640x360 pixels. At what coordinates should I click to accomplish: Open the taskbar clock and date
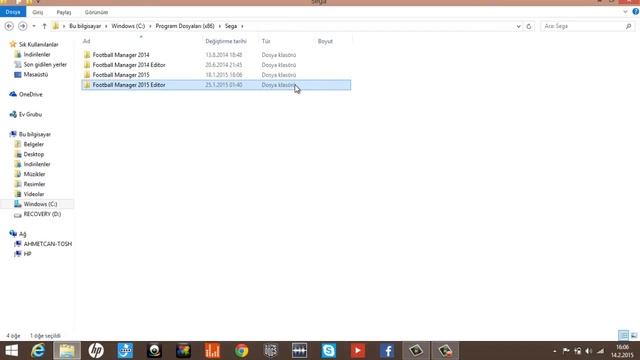622,351
